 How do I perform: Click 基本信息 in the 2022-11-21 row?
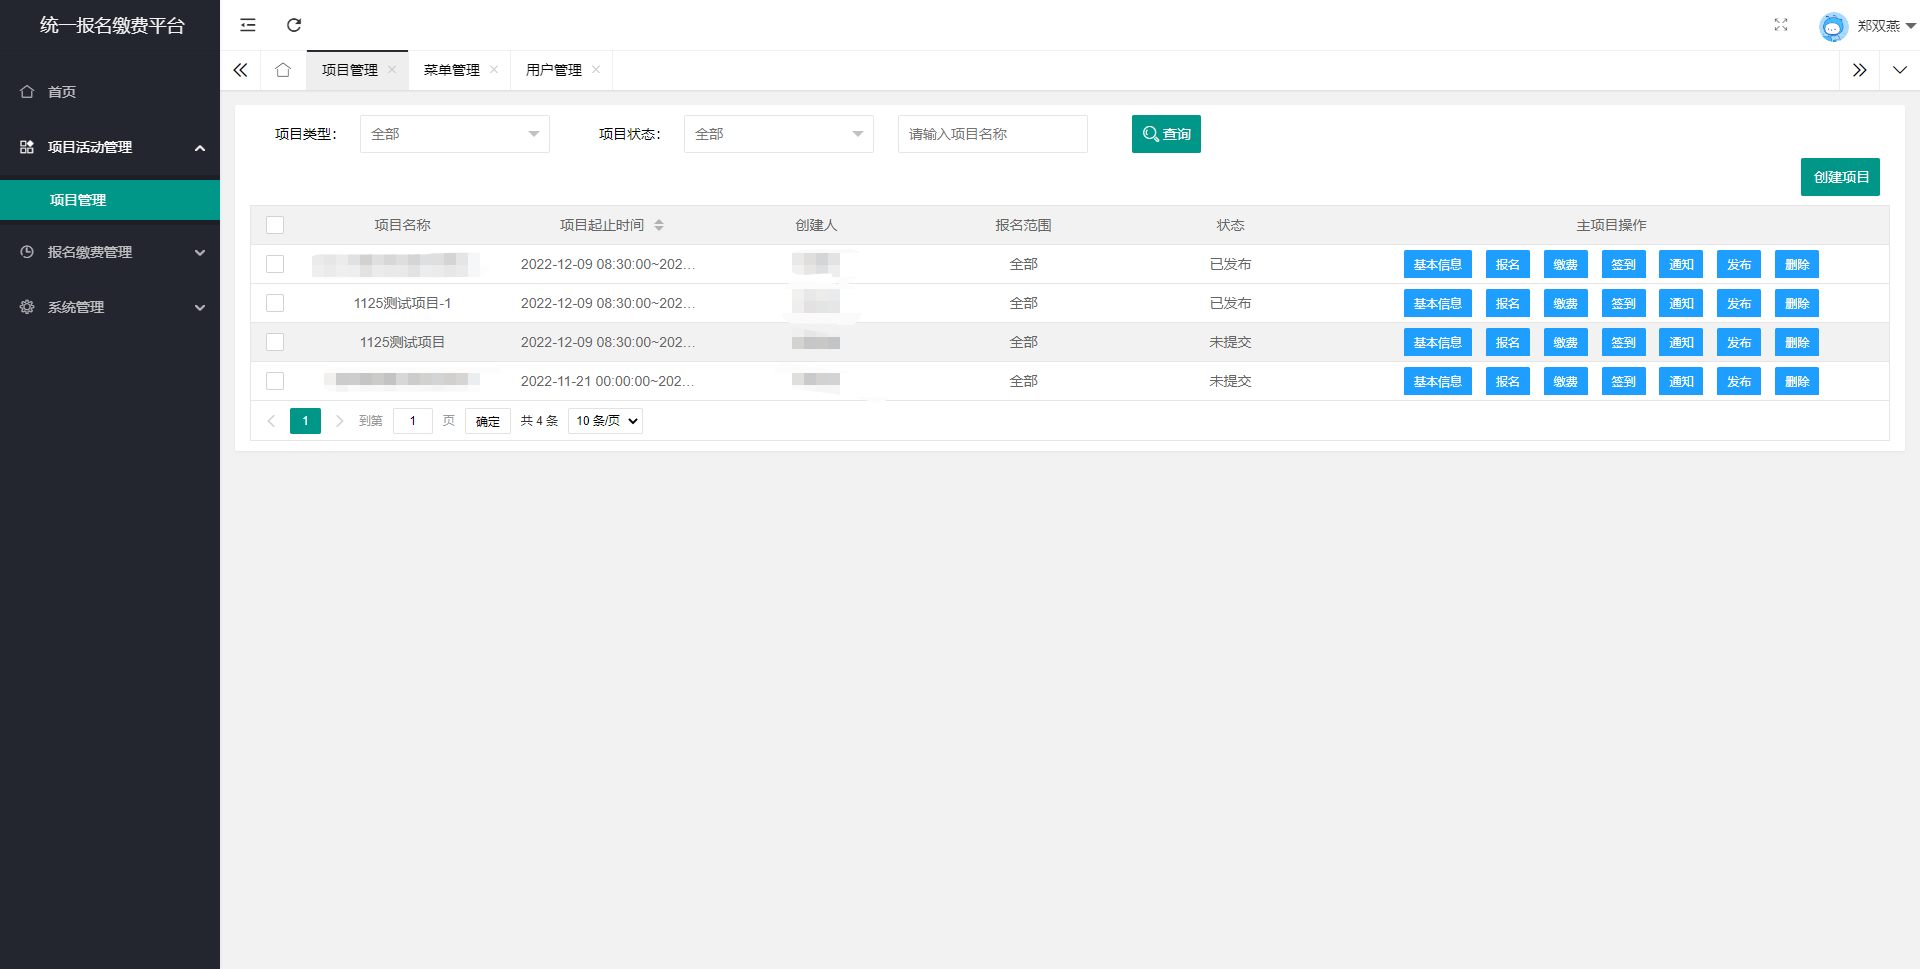[x=1438, y=382]
